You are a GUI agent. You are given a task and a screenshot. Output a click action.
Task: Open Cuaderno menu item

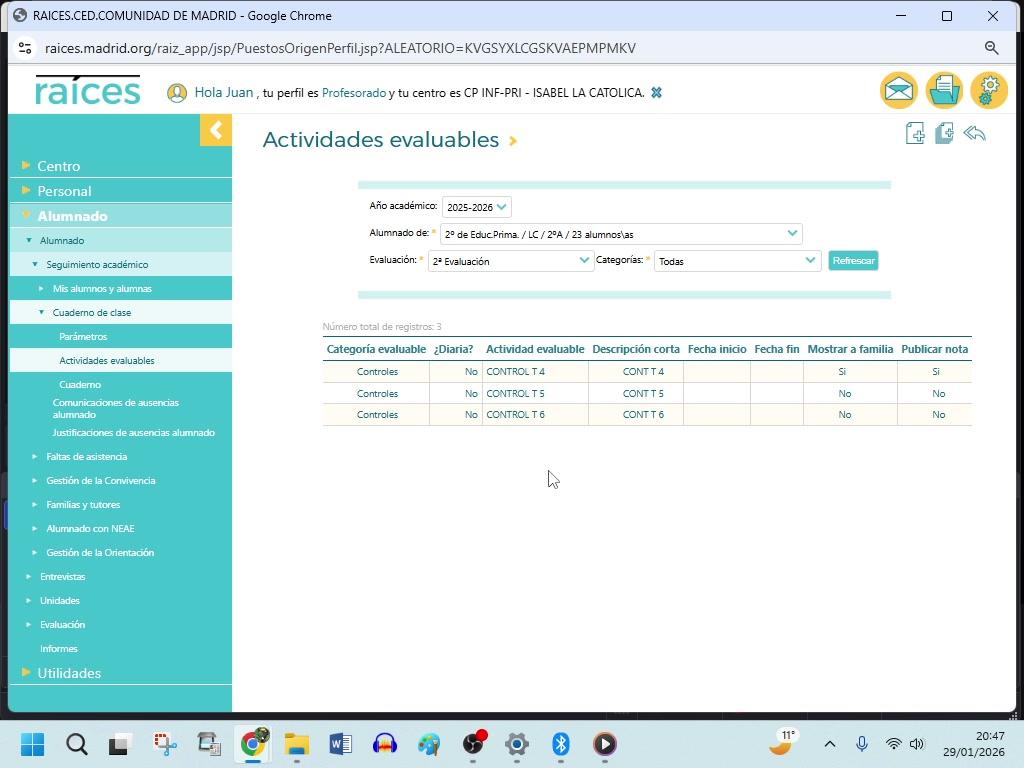tap(80, 385)
